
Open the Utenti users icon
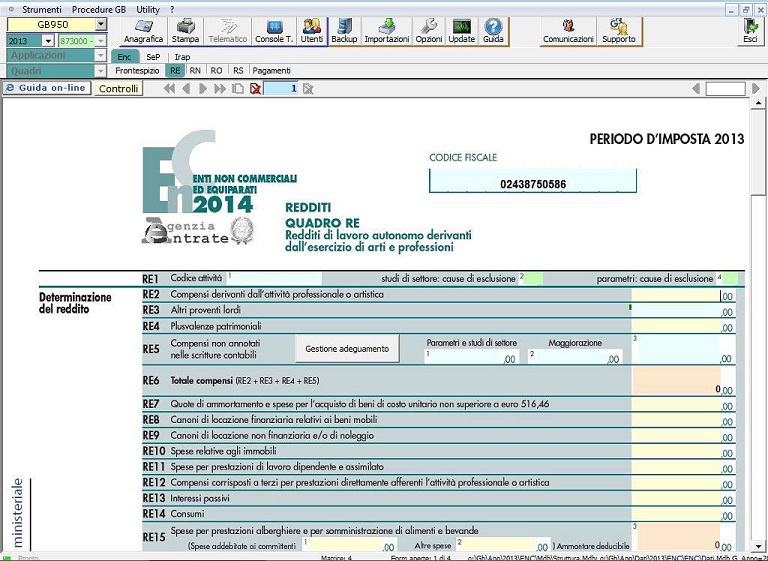tap(312, 31)
